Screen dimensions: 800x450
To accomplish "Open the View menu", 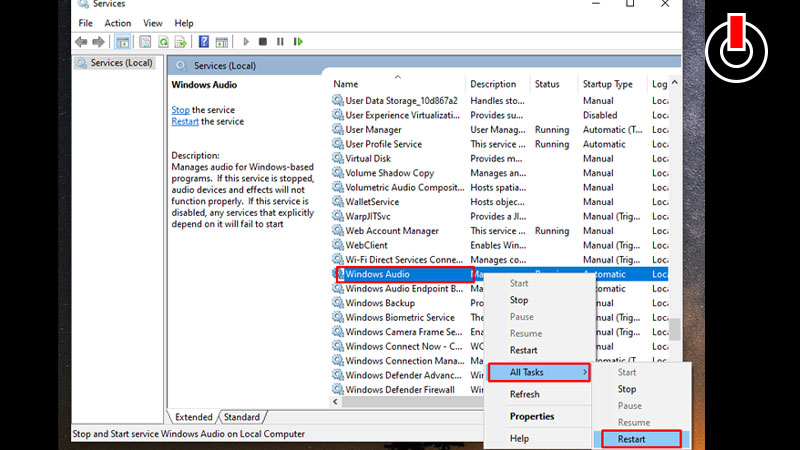I will (153, 23).
